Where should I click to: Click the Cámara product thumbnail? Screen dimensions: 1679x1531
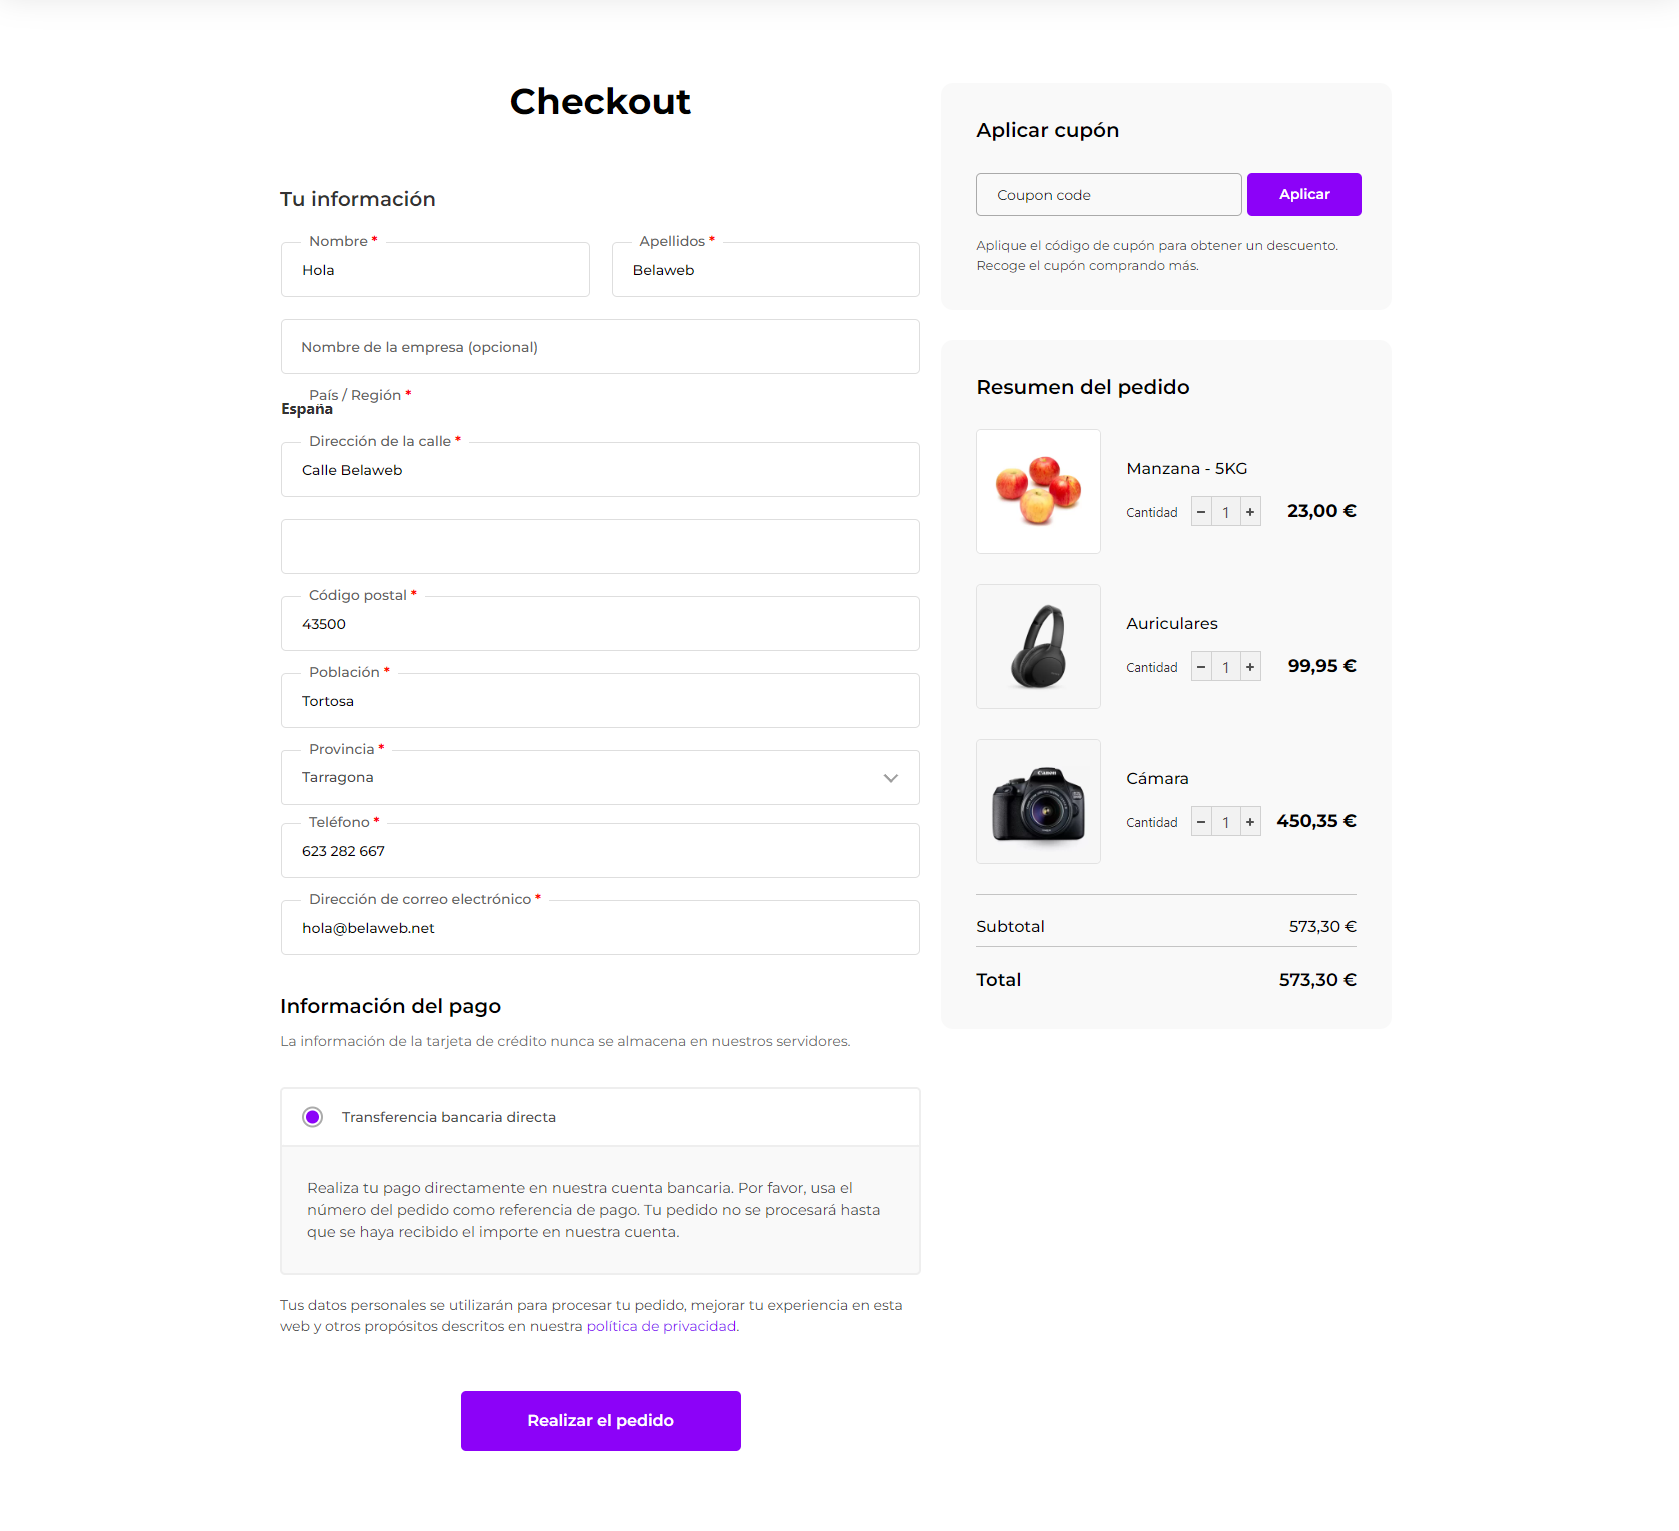[1038, 801]
